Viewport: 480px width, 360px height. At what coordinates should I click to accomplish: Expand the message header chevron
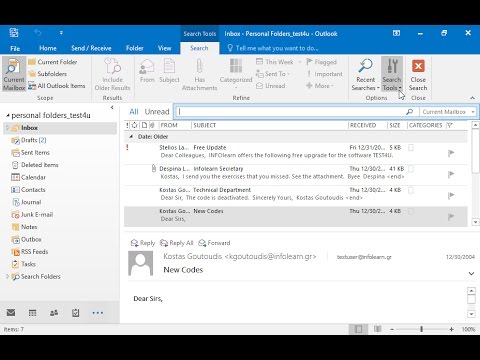point(471,274)
